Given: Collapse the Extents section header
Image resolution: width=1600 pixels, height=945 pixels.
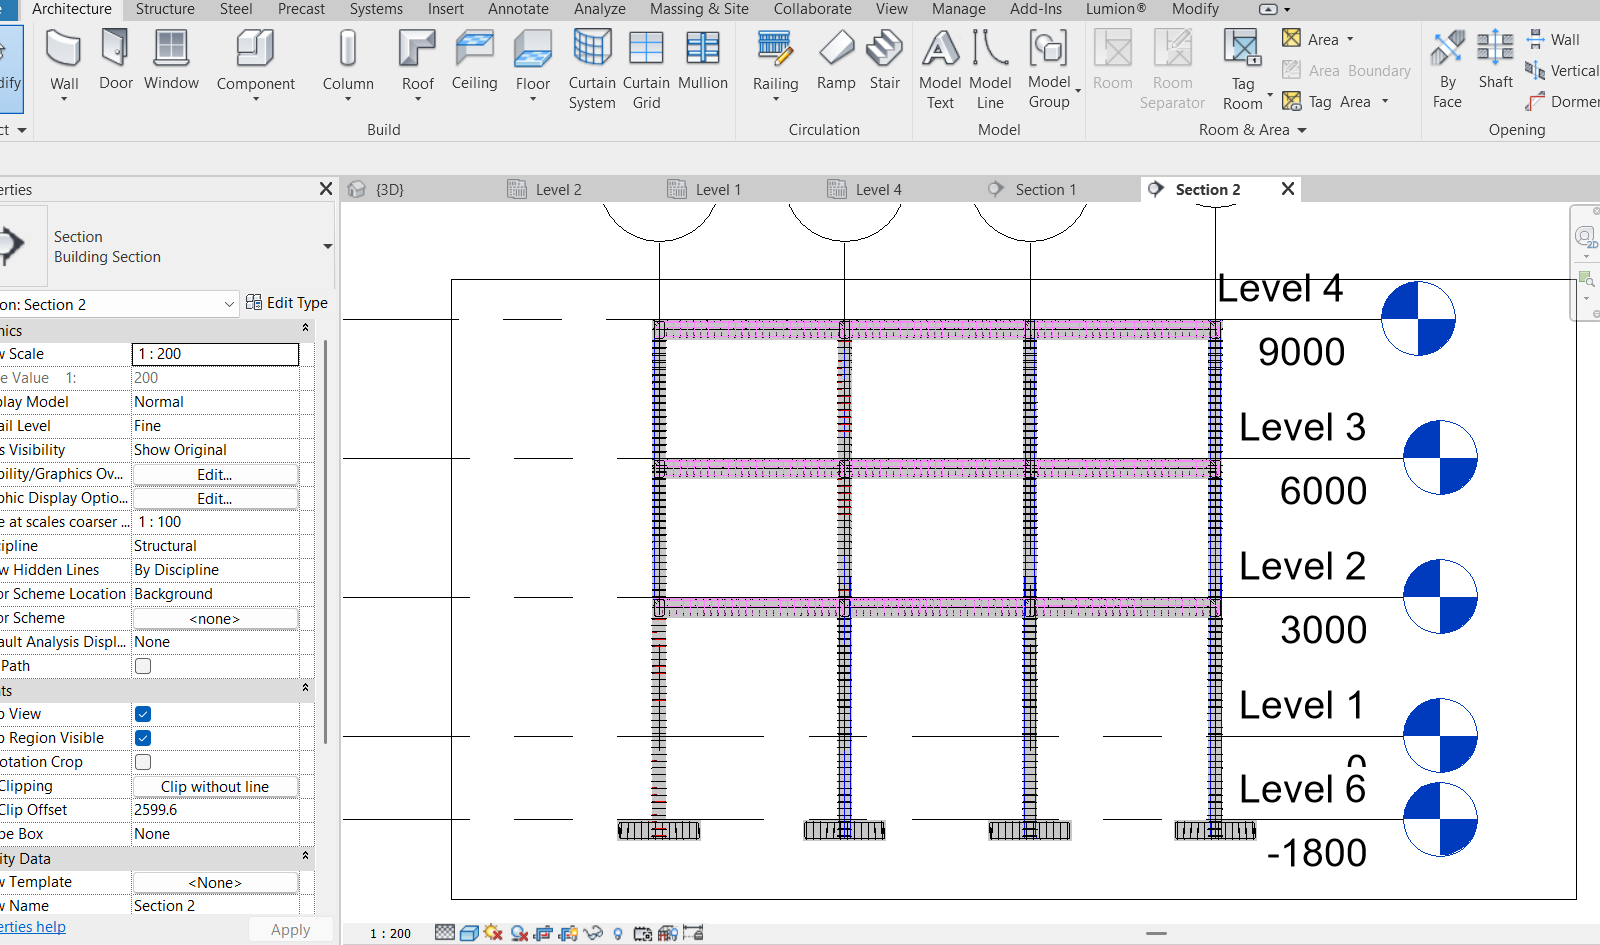Looking at the screenshot, I should [306, 689].
